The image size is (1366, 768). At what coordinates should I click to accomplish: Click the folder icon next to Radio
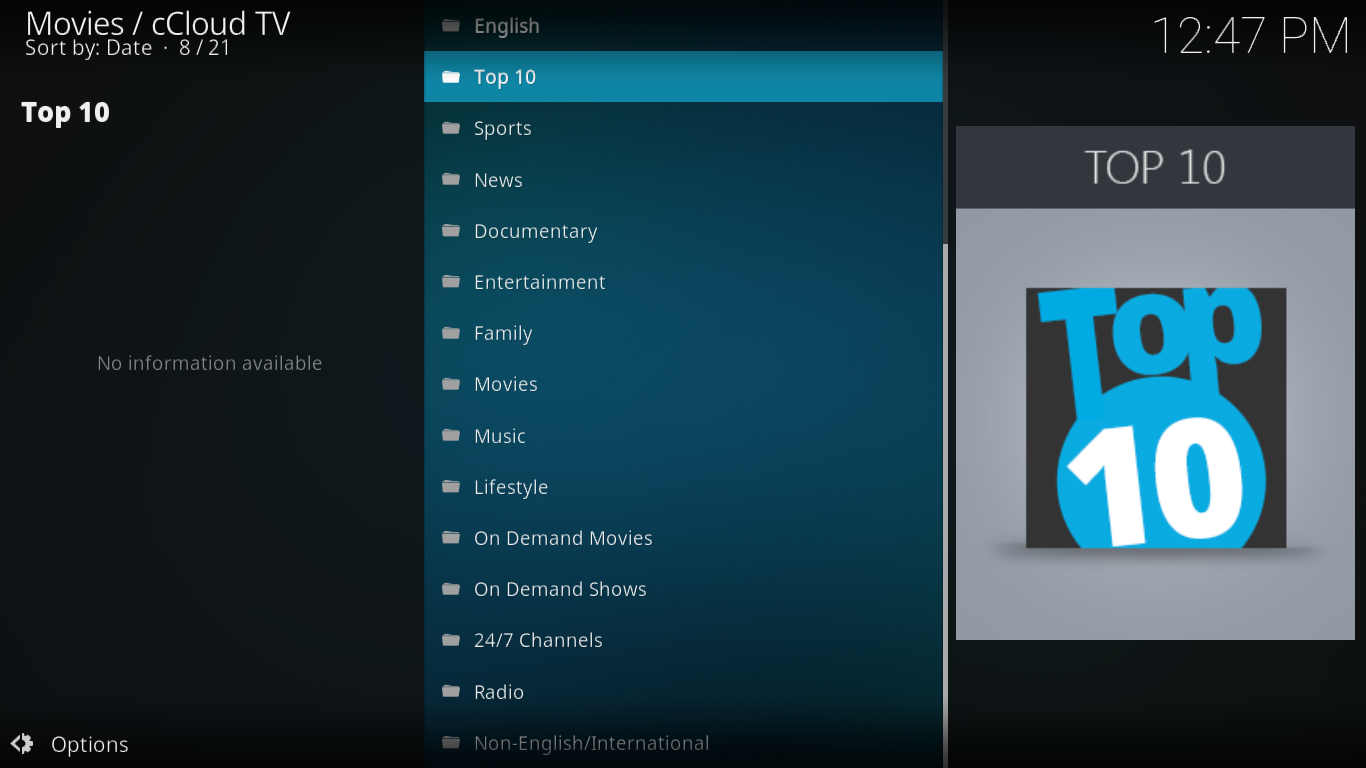tap(451, 691)
